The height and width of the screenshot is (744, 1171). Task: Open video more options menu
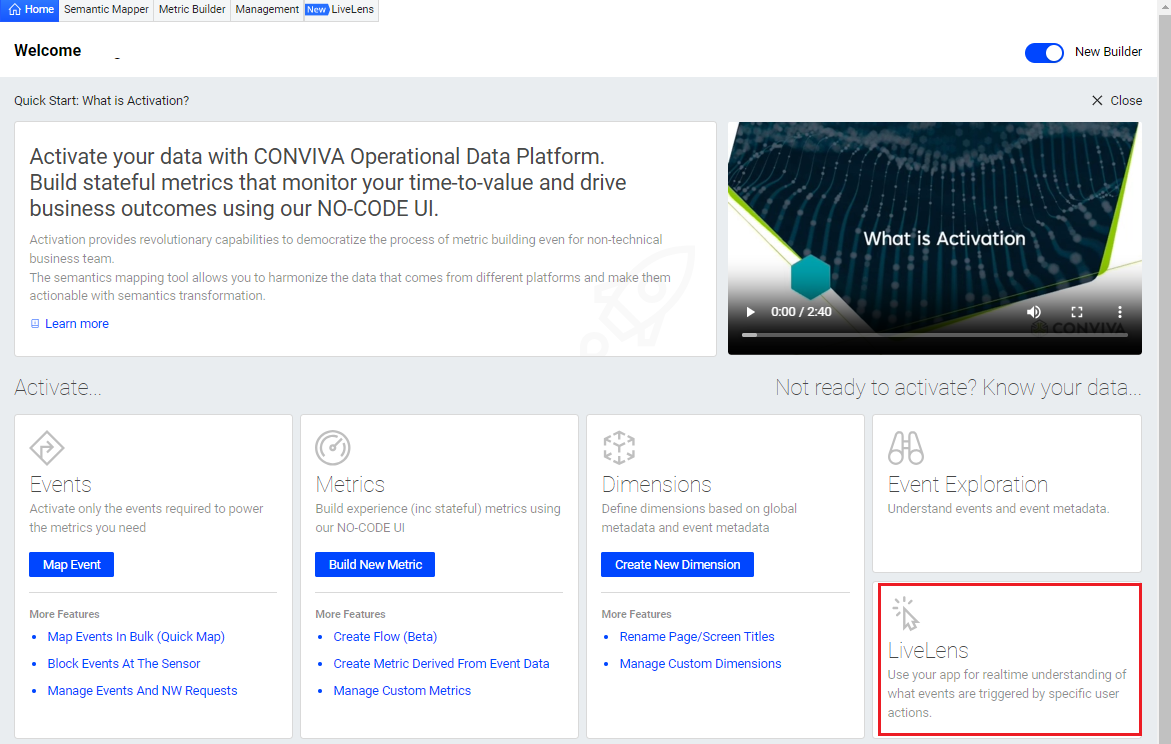[1120, 312]
